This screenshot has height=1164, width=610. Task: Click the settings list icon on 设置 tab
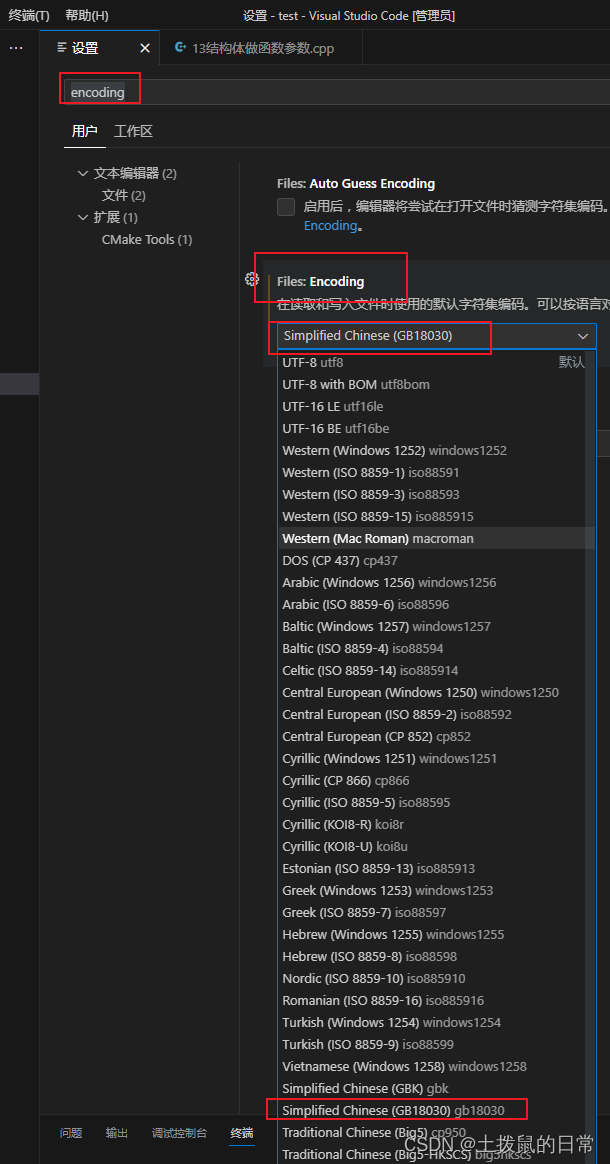(62, 48)
